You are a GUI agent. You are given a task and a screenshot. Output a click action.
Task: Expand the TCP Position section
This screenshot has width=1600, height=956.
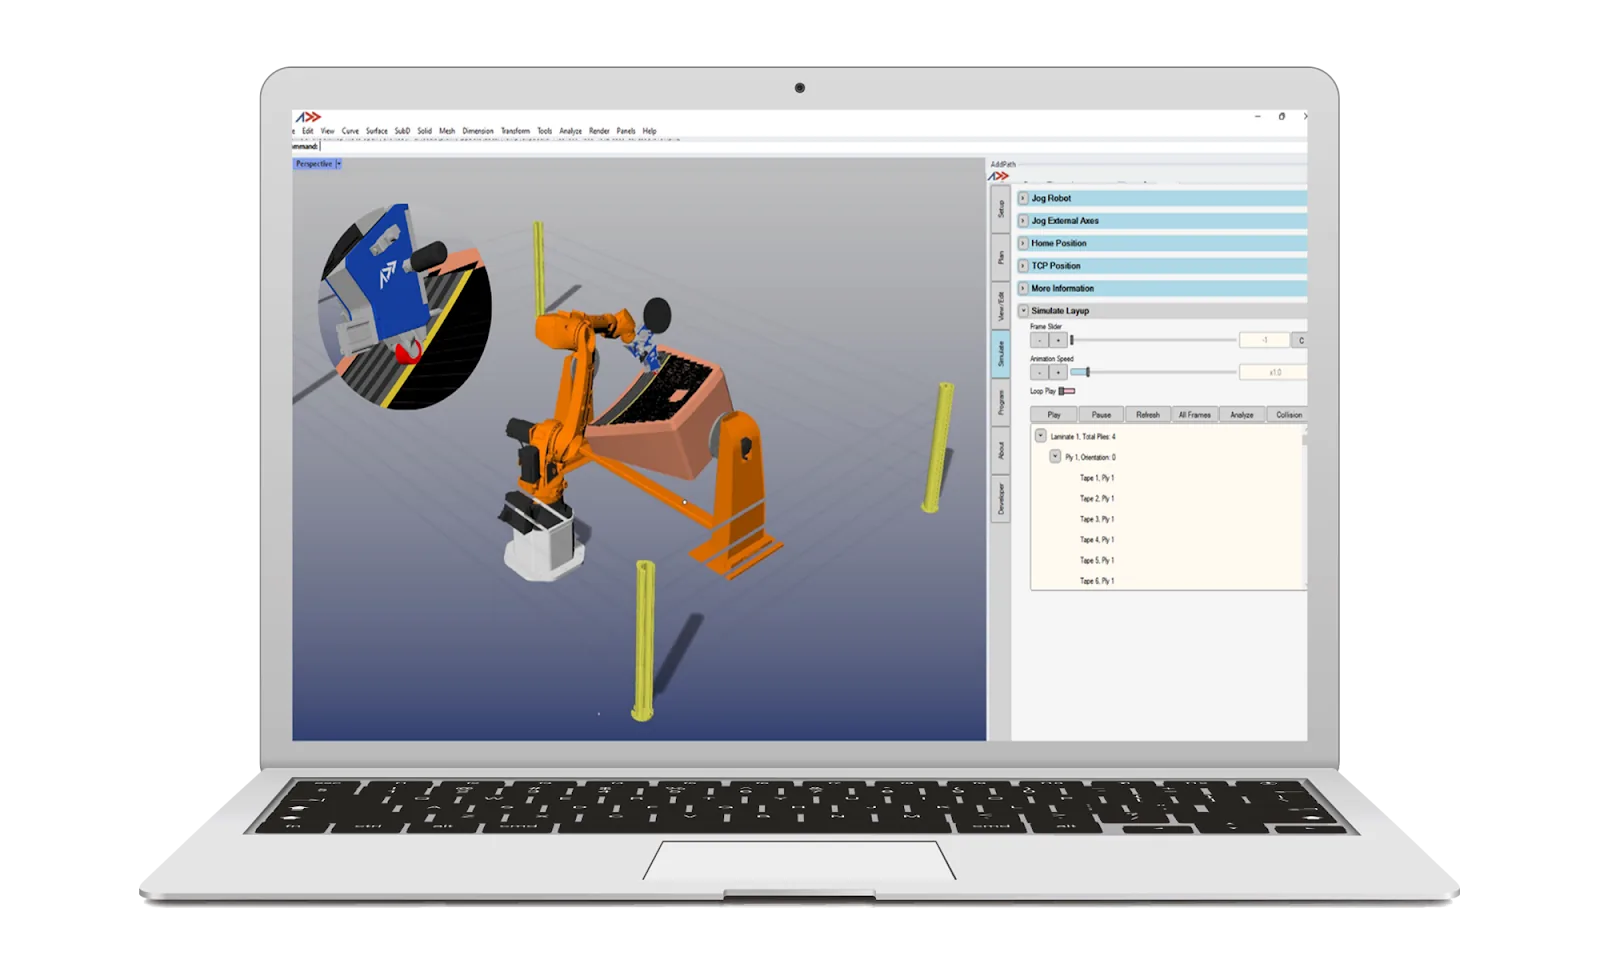pos(1023,266)
